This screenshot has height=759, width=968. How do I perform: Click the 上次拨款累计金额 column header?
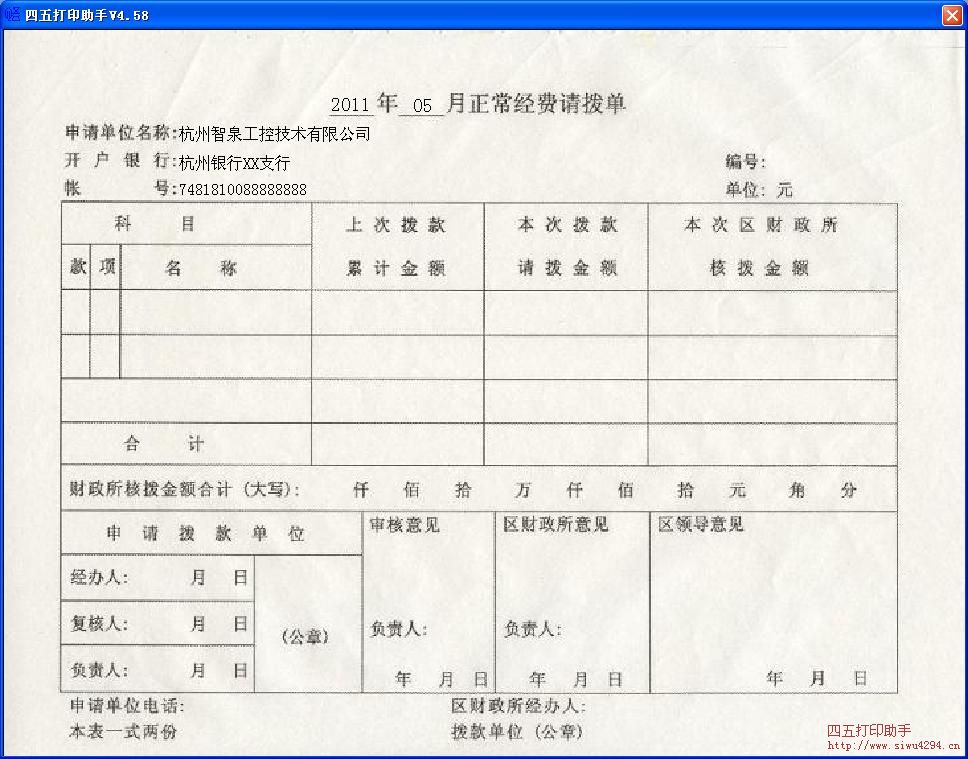(x=397, y=244)
